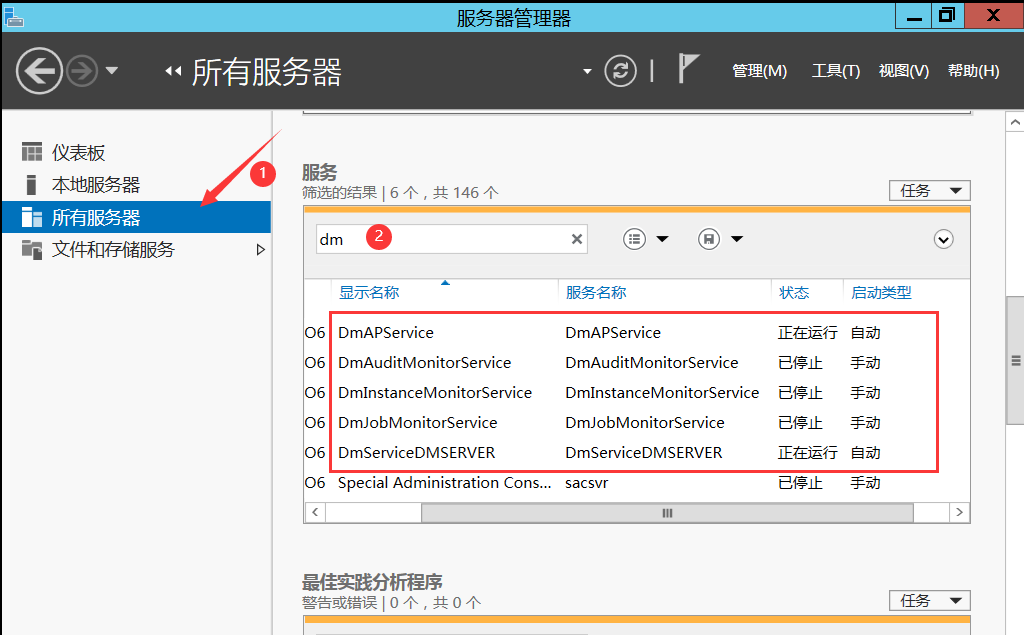Sort by 显示名称 column header
Viewport: 1024px width, 635px height.
pyautogui.click(x=369, y=293)
